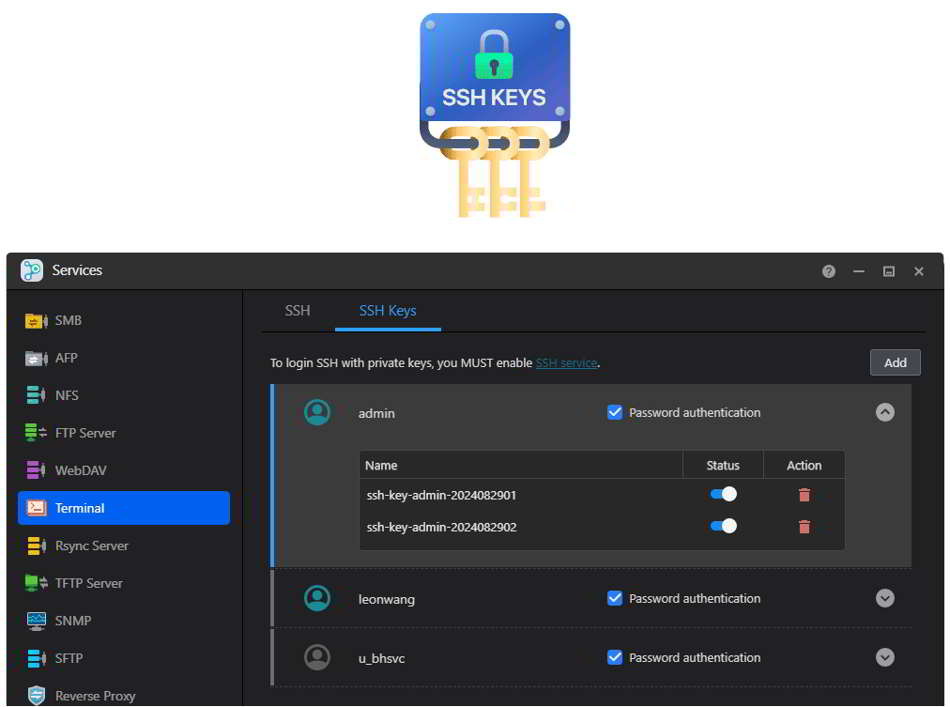Click the admin username label
This screenshot has height=707, width=950.
tap(376, 413)
